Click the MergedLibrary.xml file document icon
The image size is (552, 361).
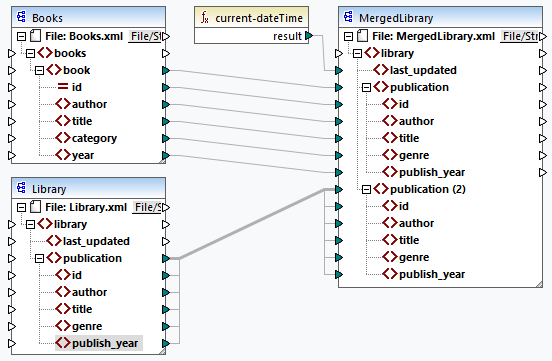[362, 36]
